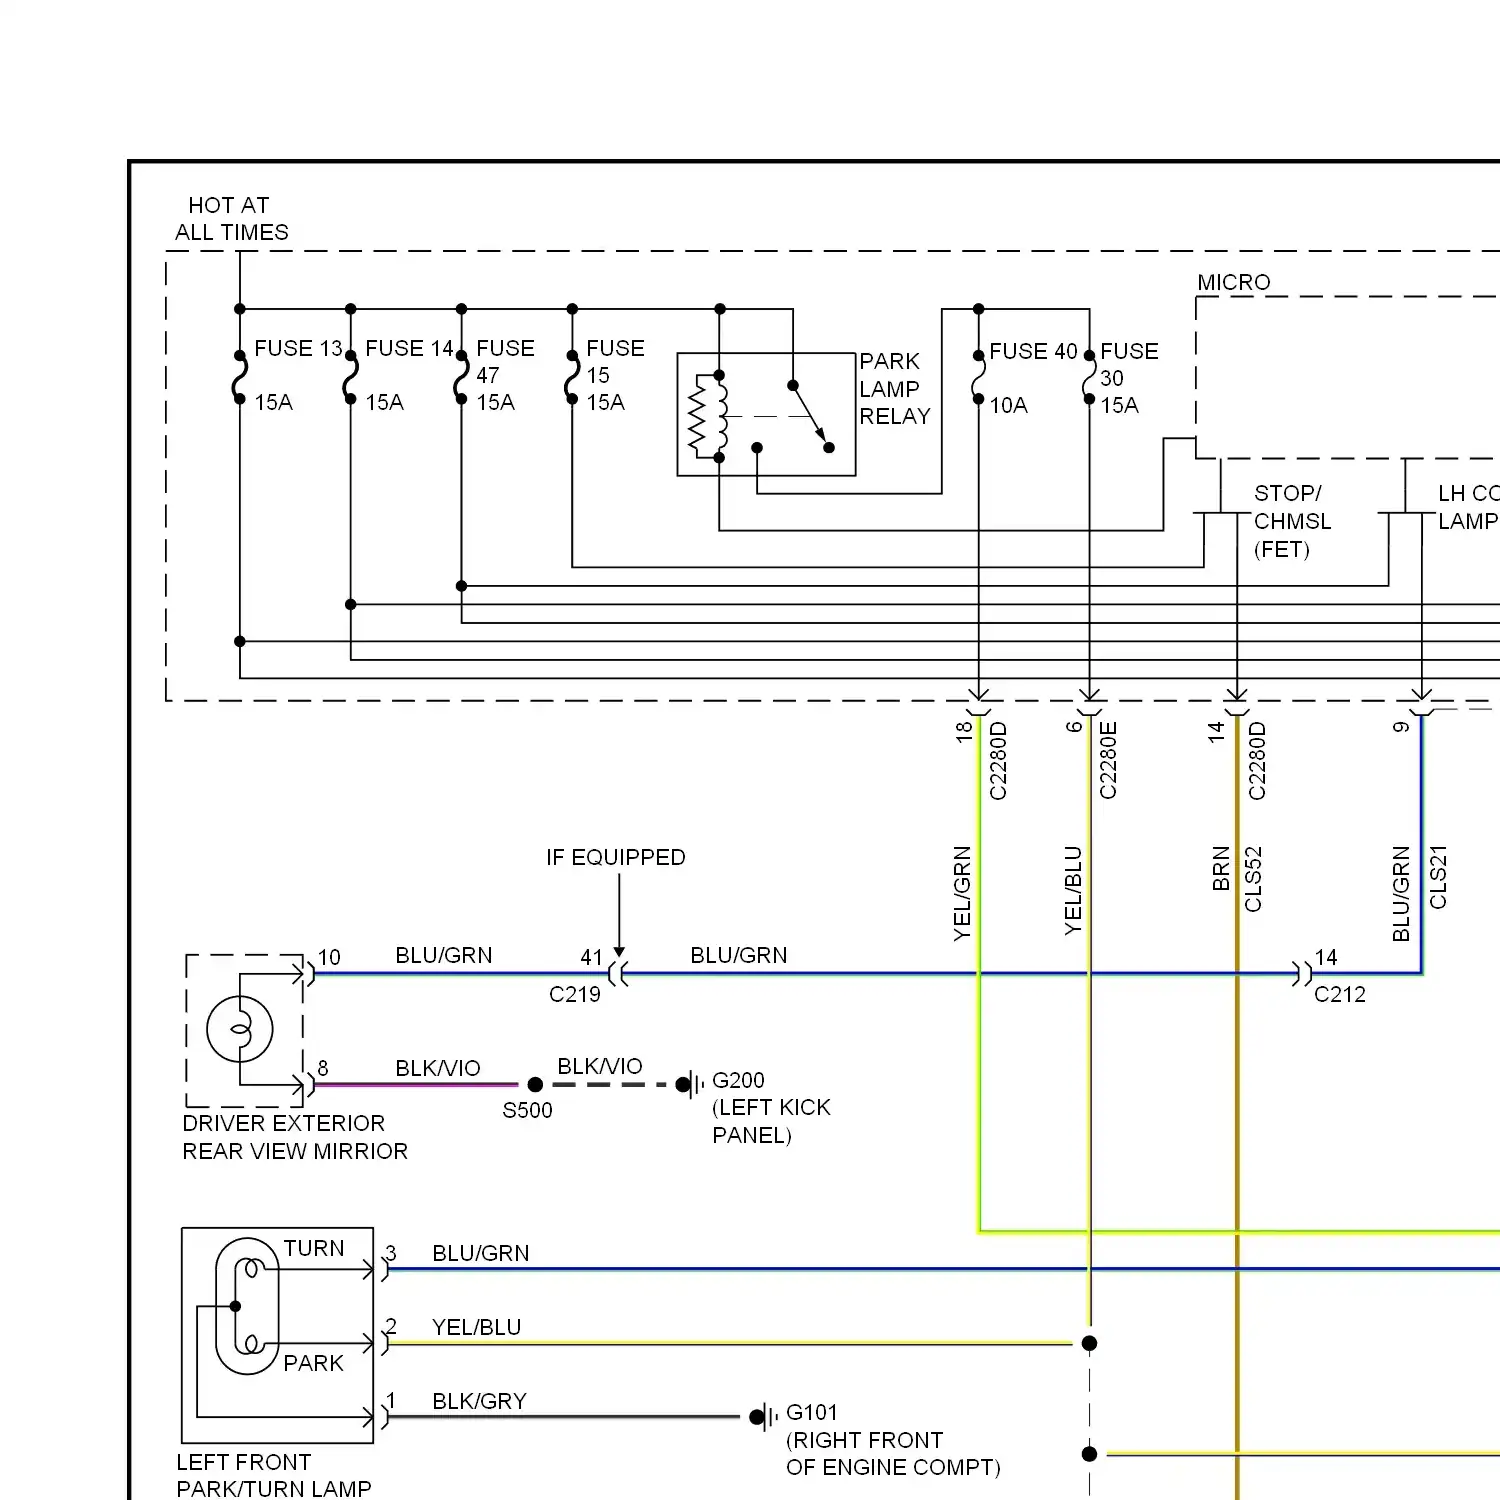Click the FUSE 47 label
1500x1500 pixels.
pyautogui.click(x=505, y=361)
